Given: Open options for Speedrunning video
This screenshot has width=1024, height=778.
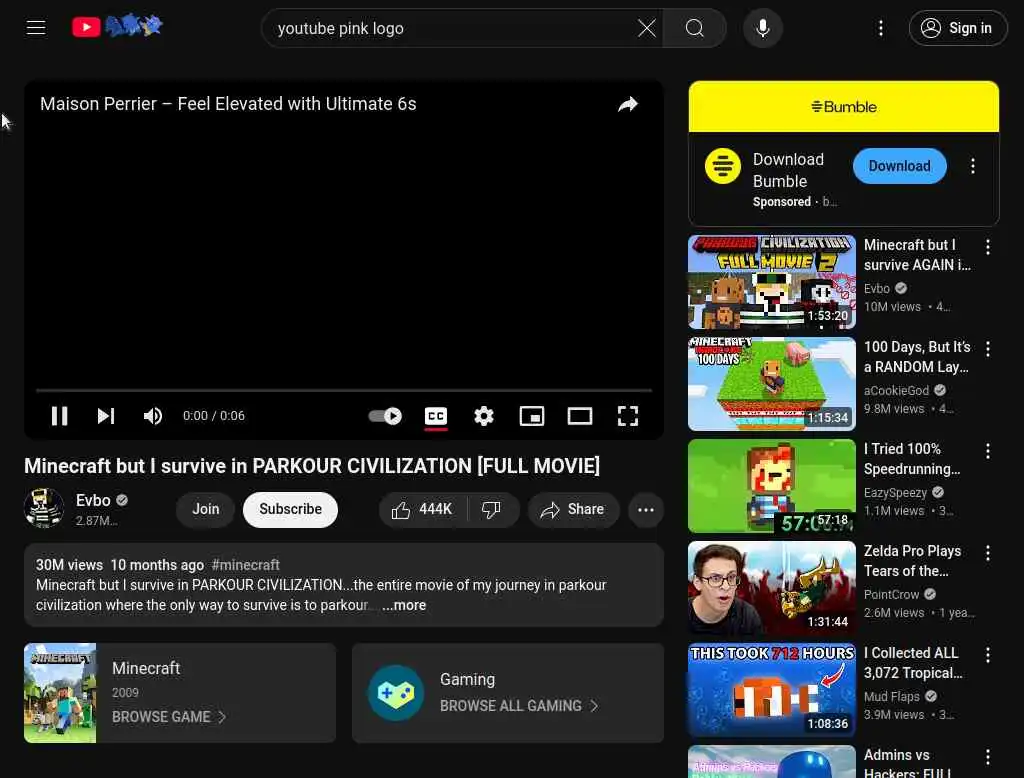Looking at the screenshot, I should point(988,451).
